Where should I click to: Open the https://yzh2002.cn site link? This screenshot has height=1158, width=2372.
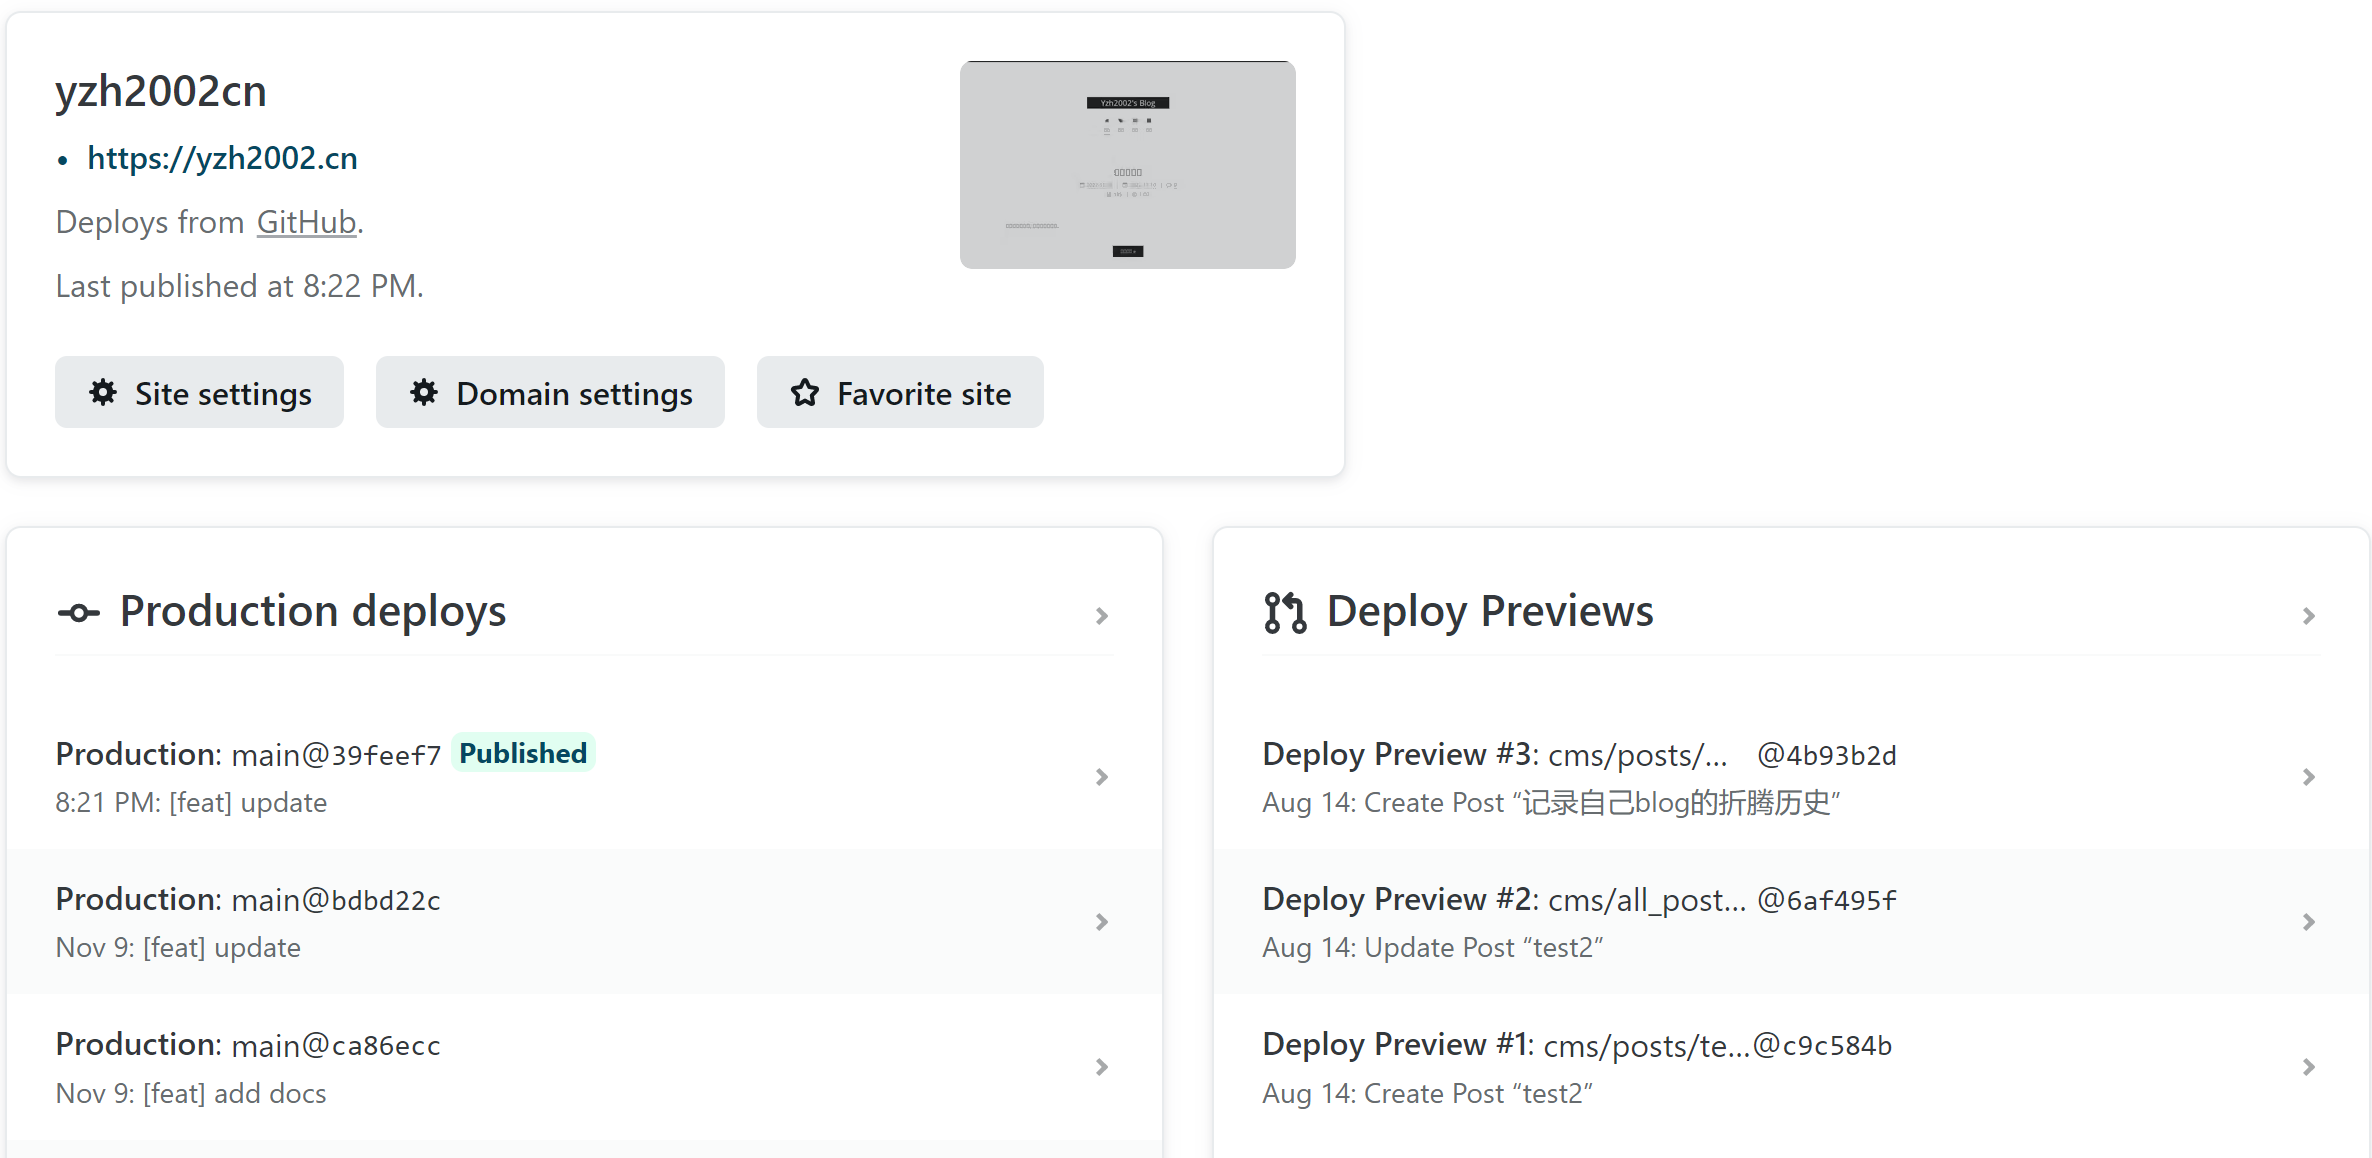(222, 158)
